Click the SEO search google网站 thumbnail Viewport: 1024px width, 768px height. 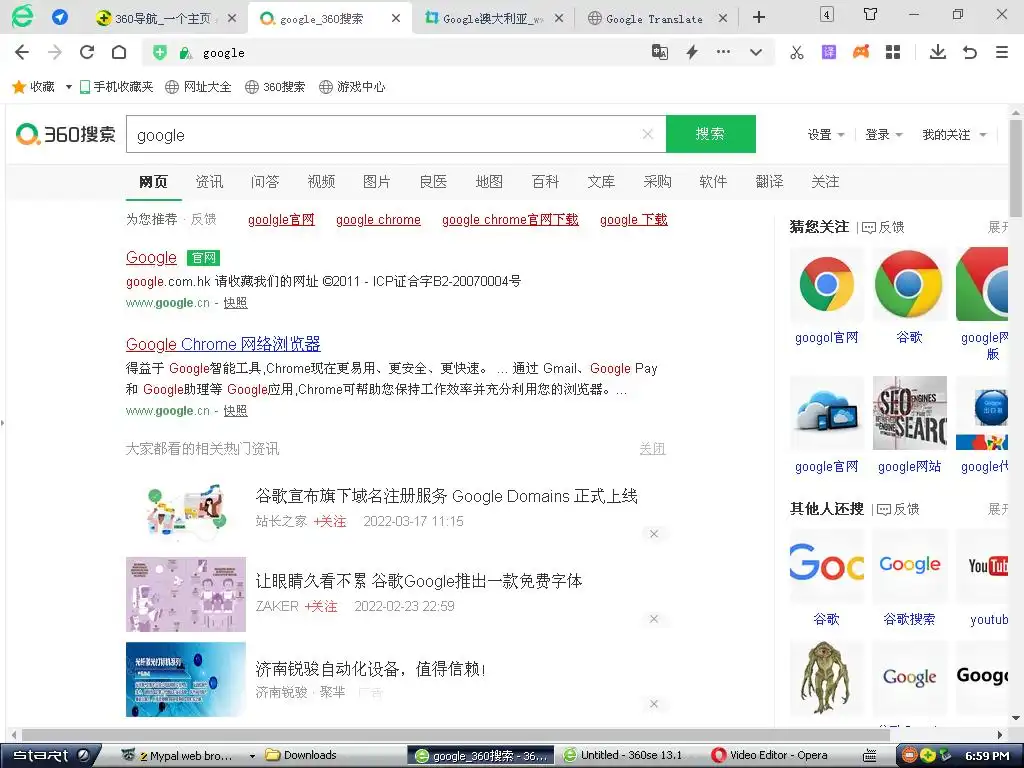[x=909, y=413]
